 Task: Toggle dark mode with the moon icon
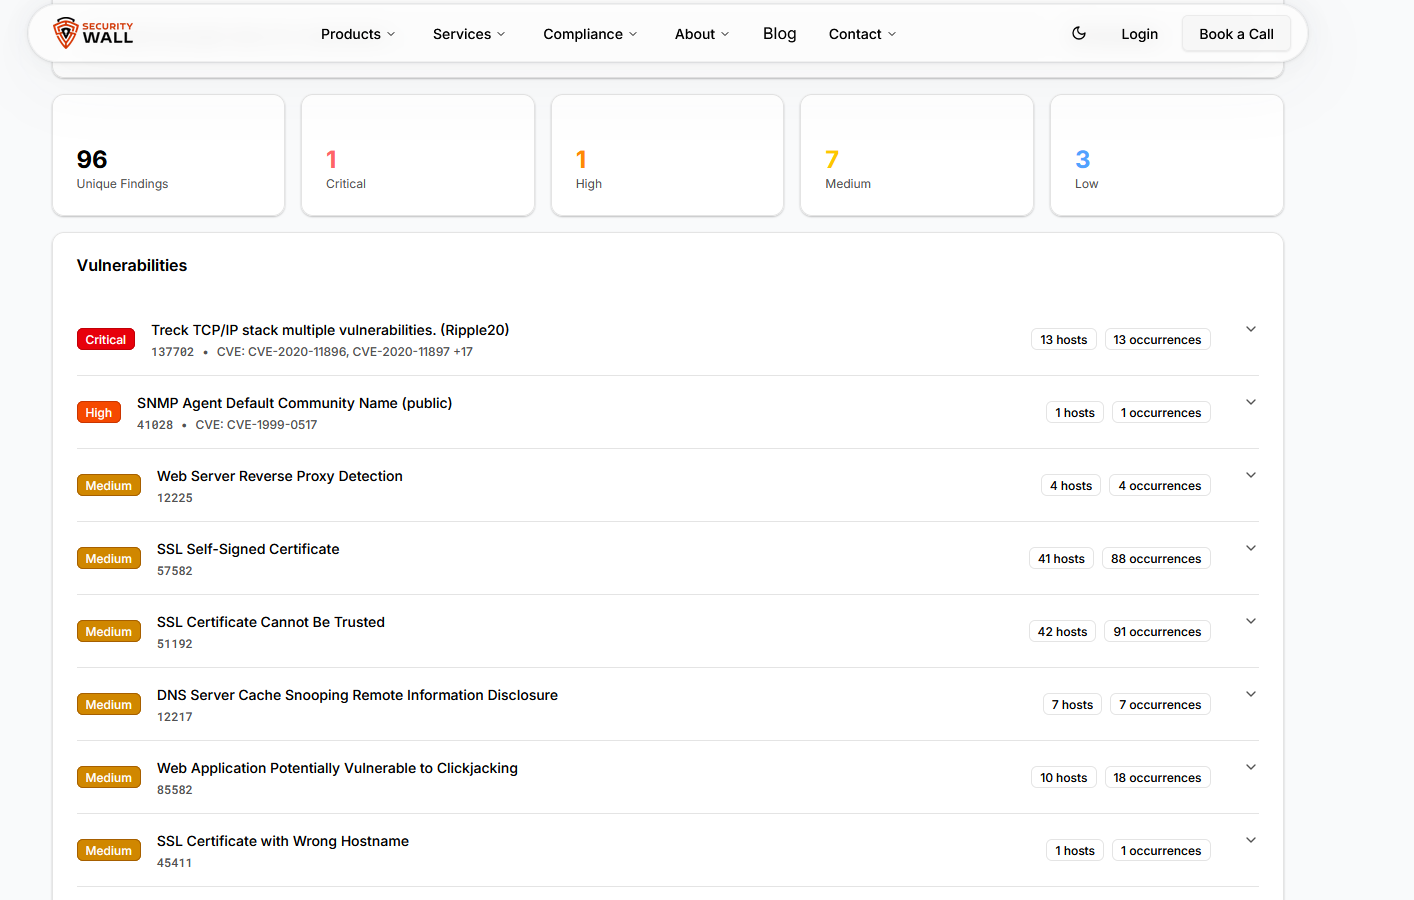tap(1079, 33)
